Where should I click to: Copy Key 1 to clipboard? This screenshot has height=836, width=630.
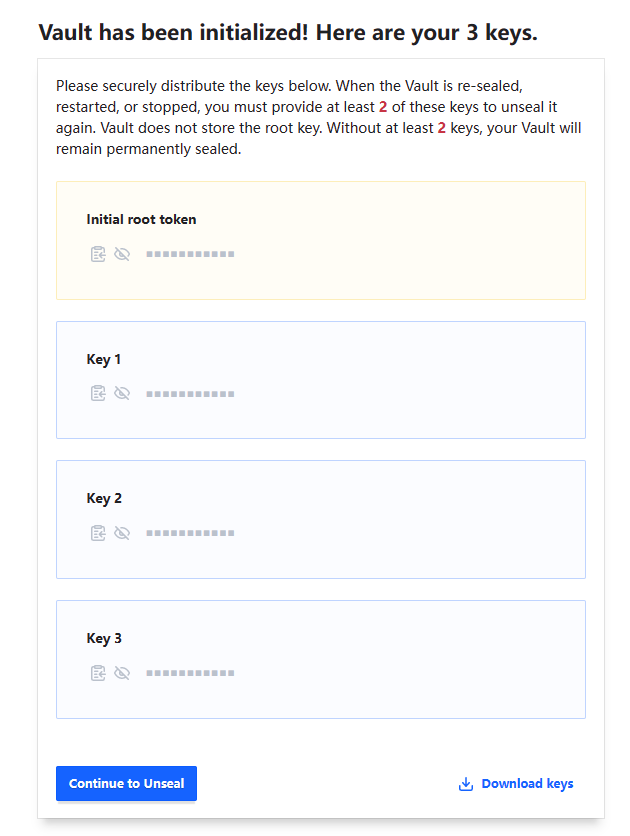point(98,394)
